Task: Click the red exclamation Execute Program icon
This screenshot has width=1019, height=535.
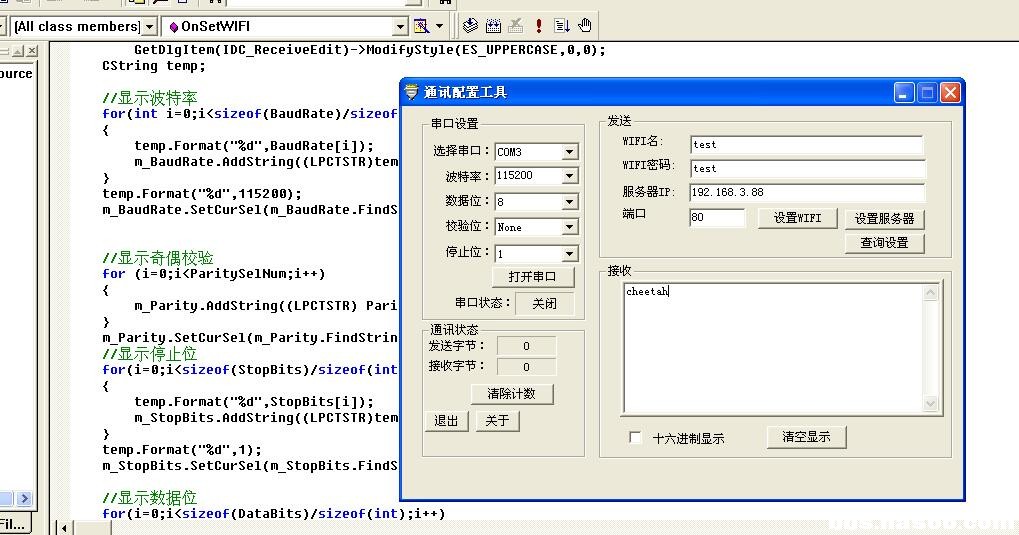Action: coord(539,26)
